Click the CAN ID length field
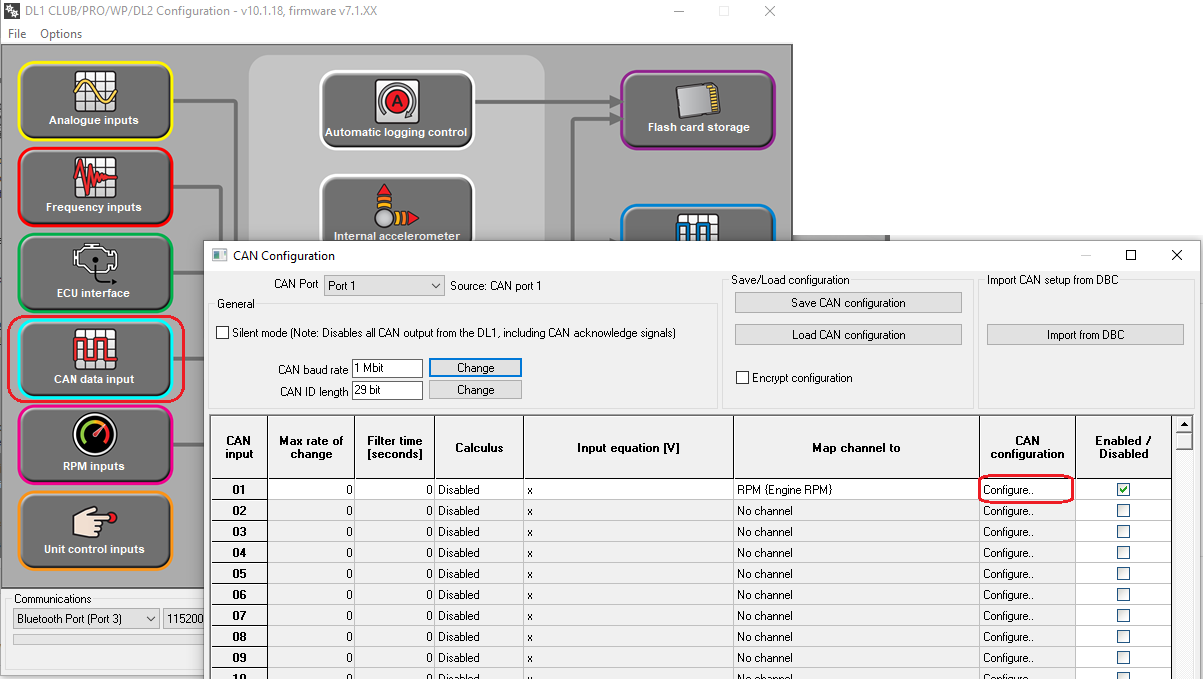 point(387,390)
